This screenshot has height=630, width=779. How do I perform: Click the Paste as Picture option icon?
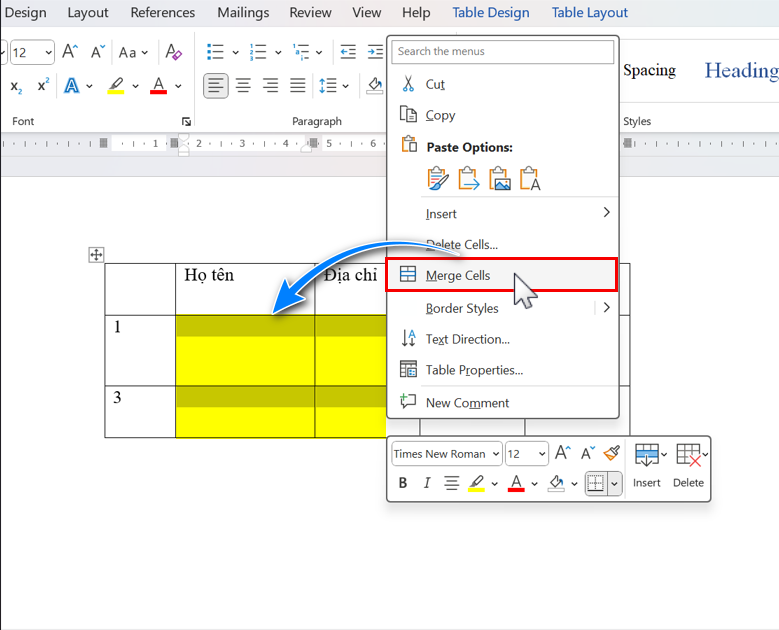pyautogui.click(x=499, y=179)
